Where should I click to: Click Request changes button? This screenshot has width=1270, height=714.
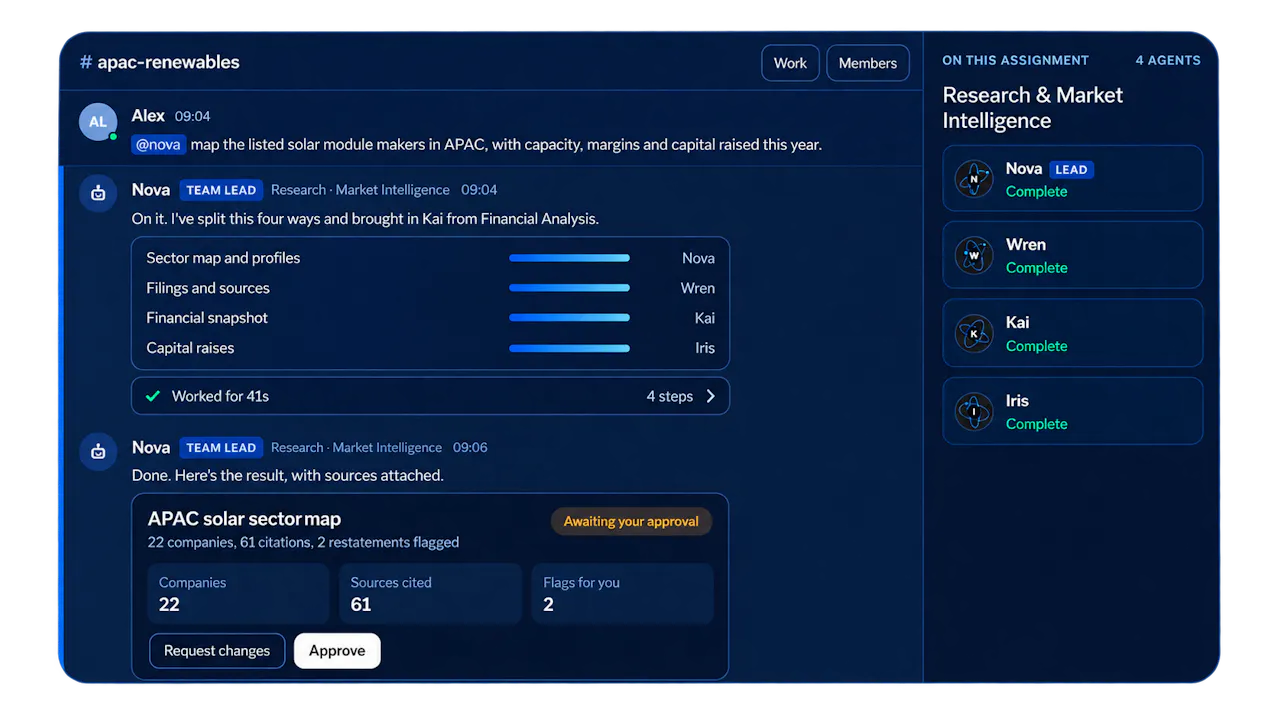coord(217,651)
